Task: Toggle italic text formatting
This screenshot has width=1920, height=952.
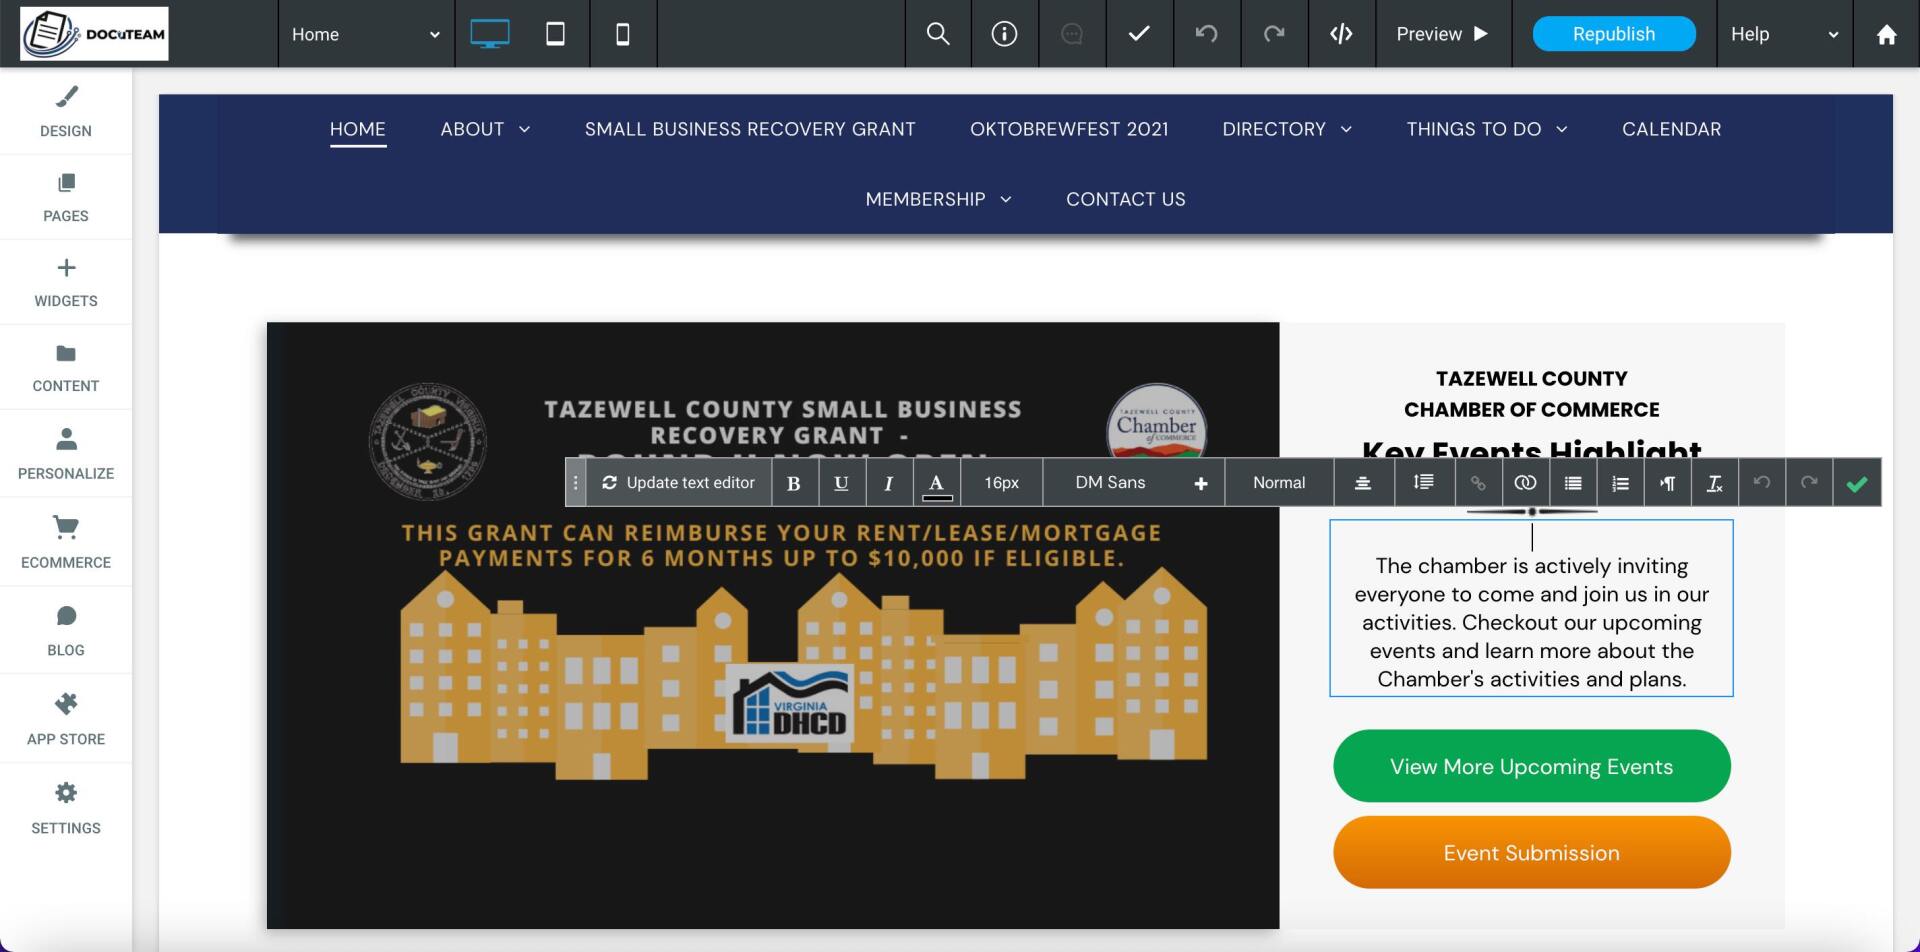Action: (888, 483)
